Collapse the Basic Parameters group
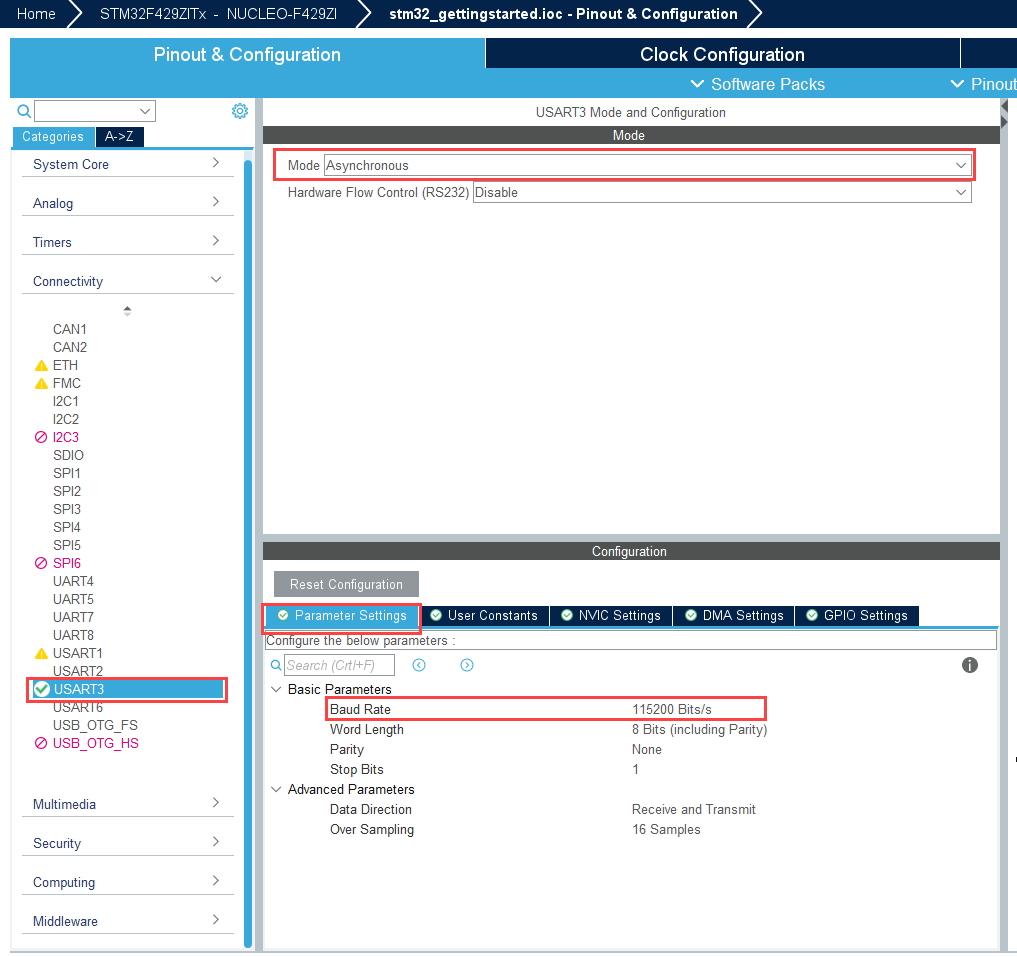 pyautogui.click(x=276, y=690)
